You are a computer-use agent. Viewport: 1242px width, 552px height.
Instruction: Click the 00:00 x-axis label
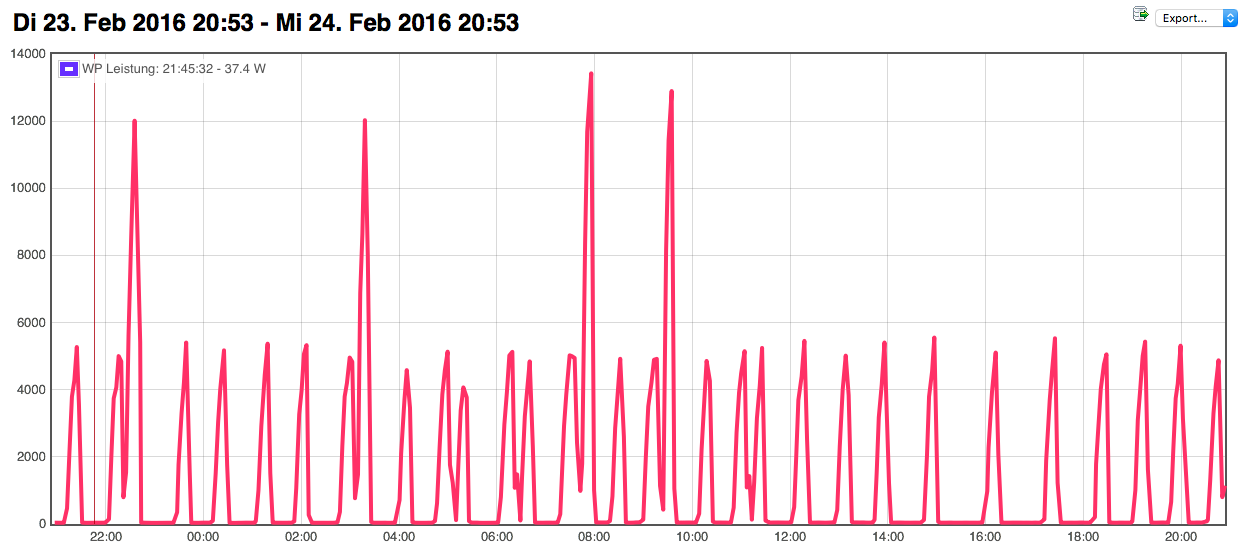point(203,537)
